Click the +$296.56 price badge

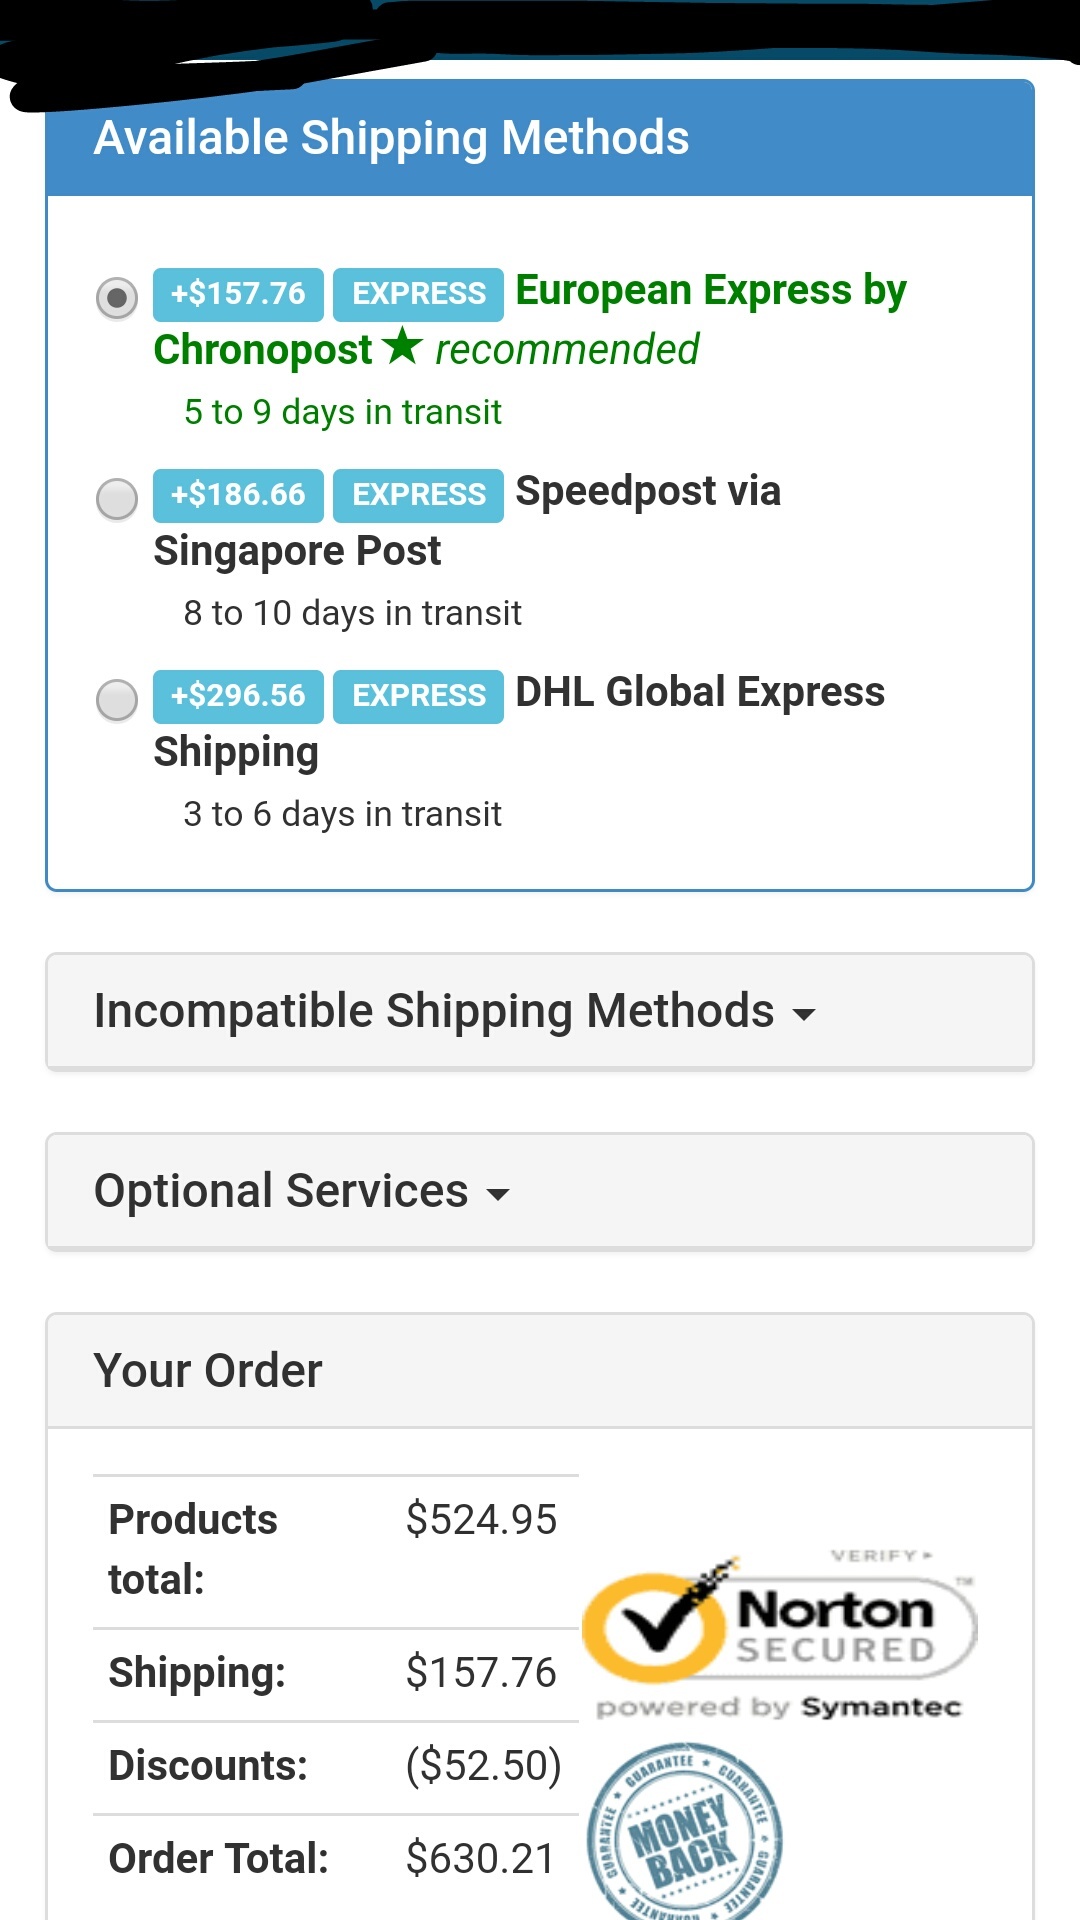tap(238, 696)
